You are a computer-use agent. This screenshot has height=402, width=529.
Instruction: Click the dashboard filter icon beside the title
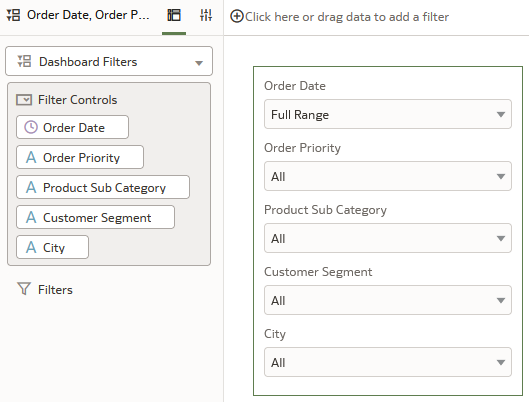[x=13, y=15]
